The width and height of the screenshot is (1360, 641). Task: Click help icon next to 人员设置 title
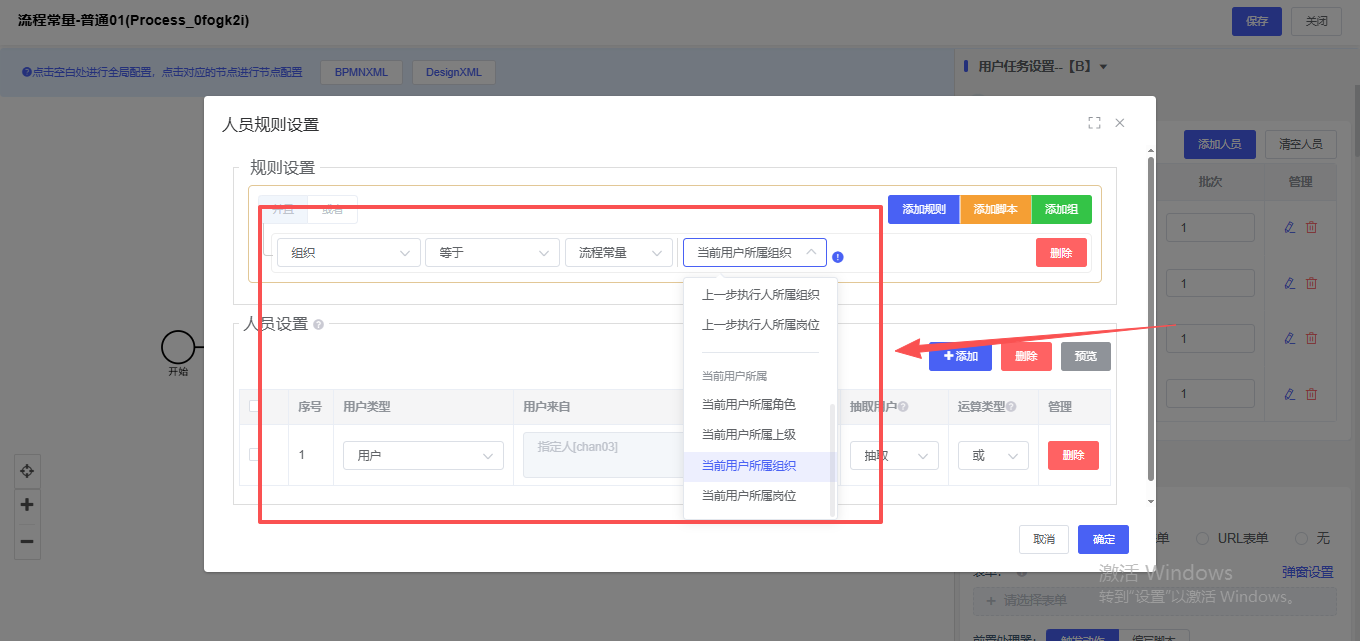318,325
